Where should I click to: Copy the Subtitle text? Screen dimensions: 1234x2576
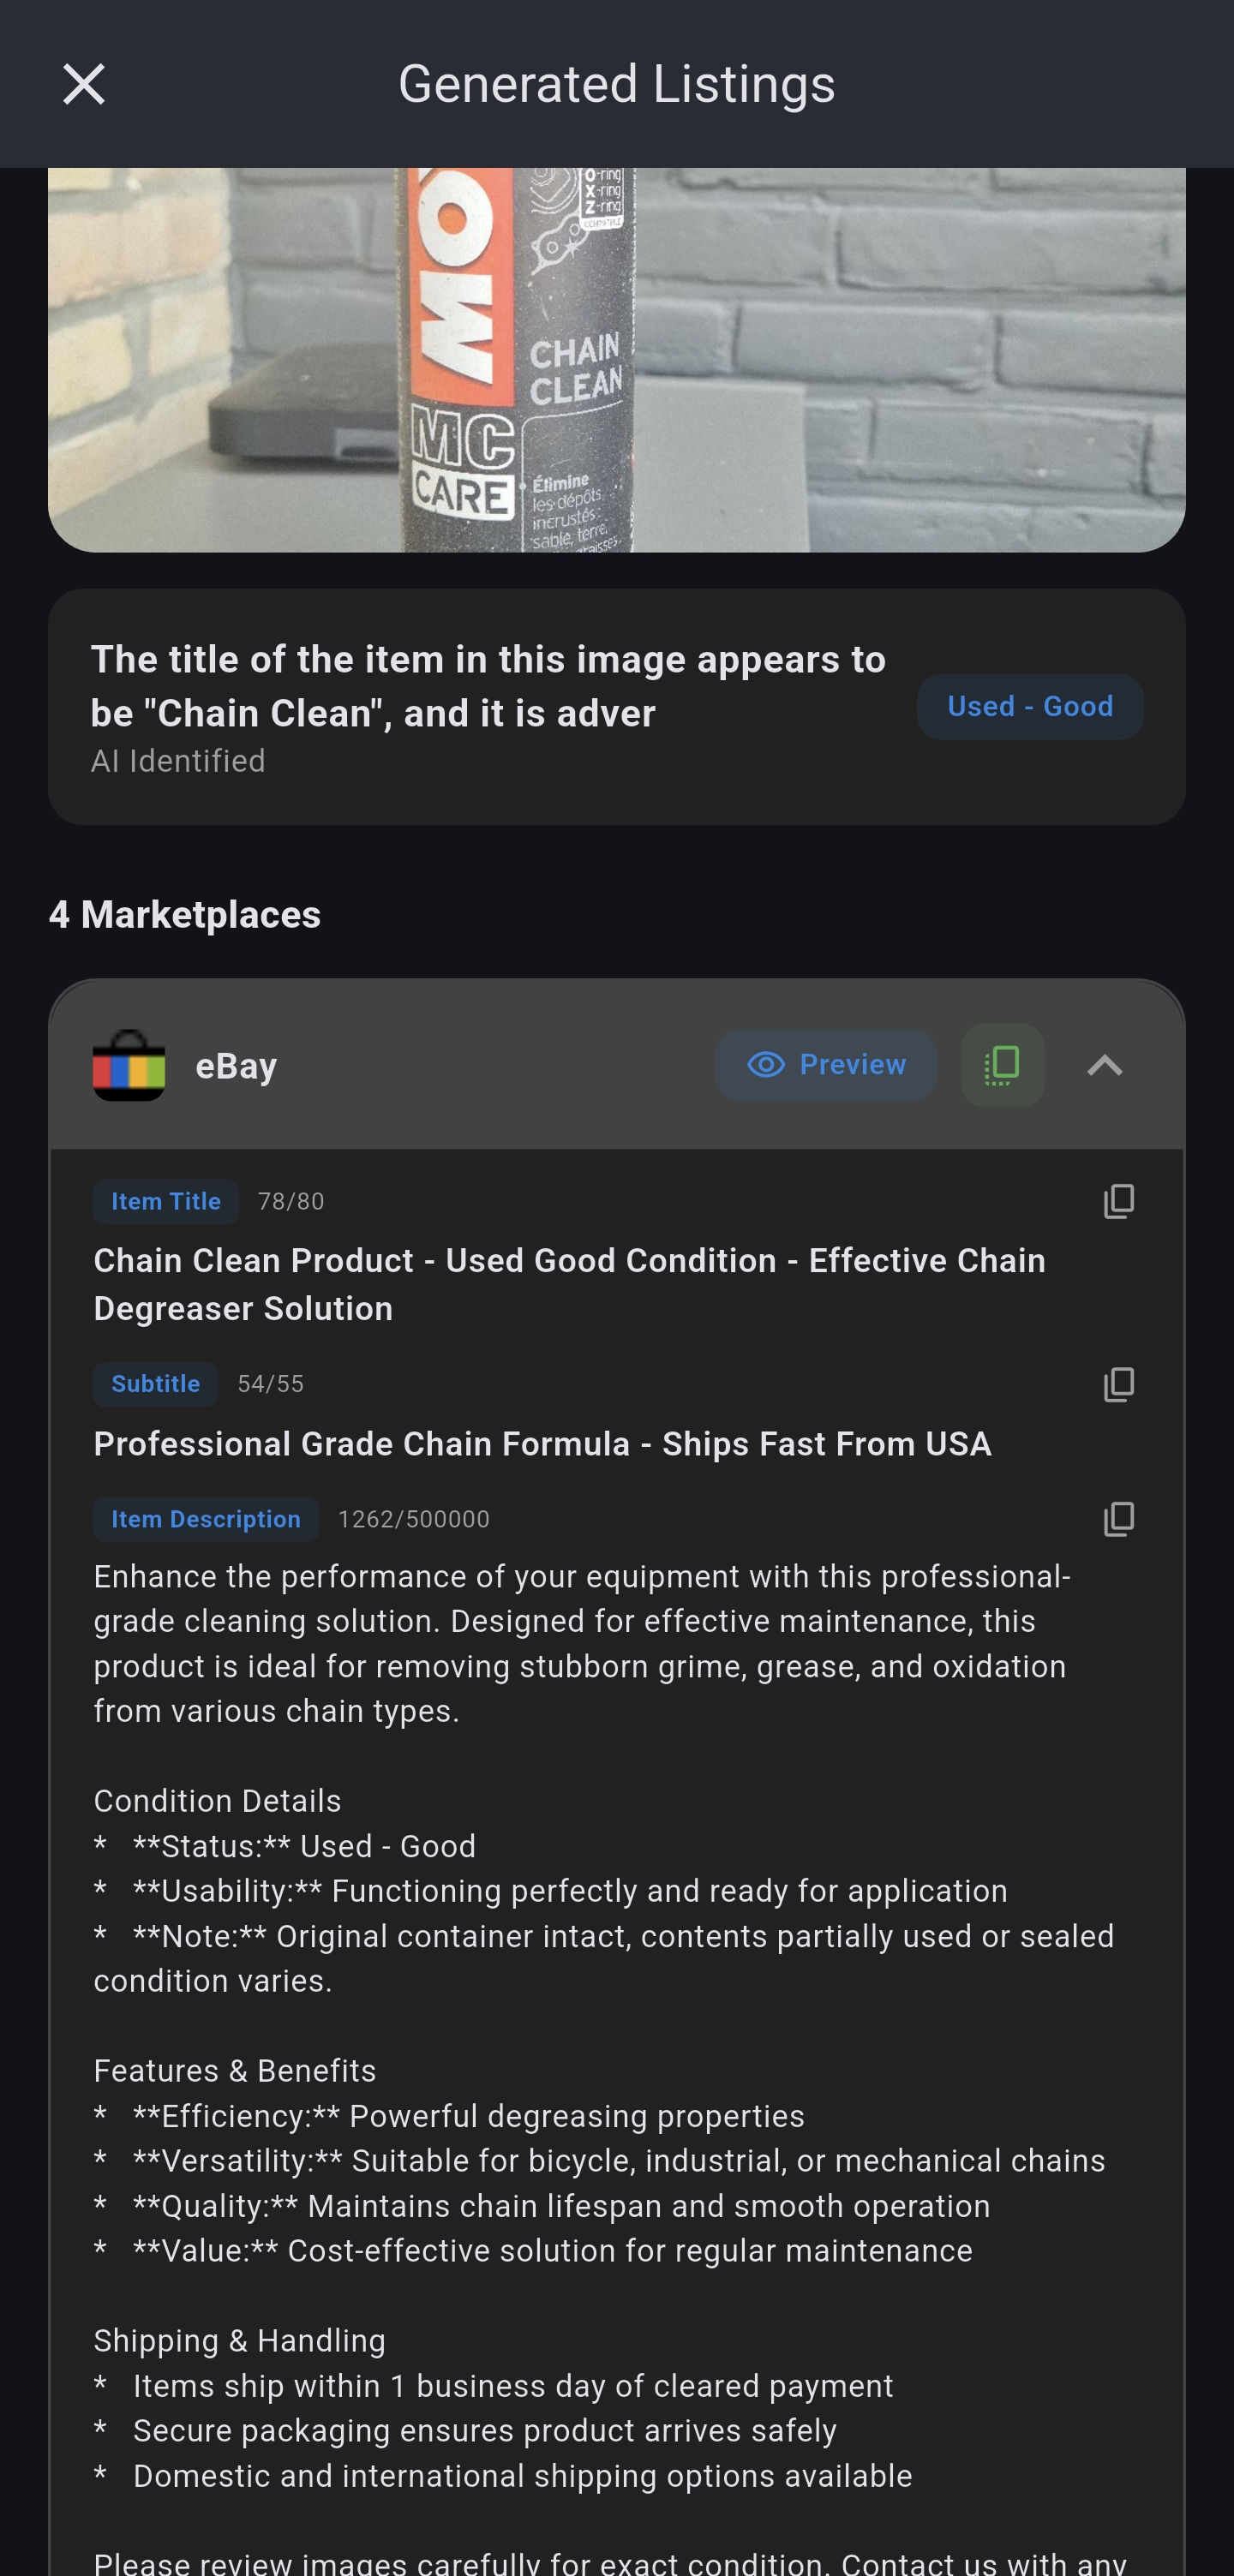click(1118, 1384)
